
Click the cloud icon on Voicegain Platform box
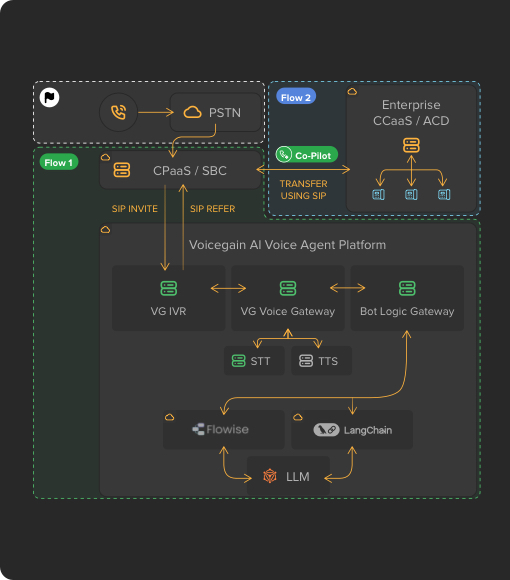click(x=105, y=230)
